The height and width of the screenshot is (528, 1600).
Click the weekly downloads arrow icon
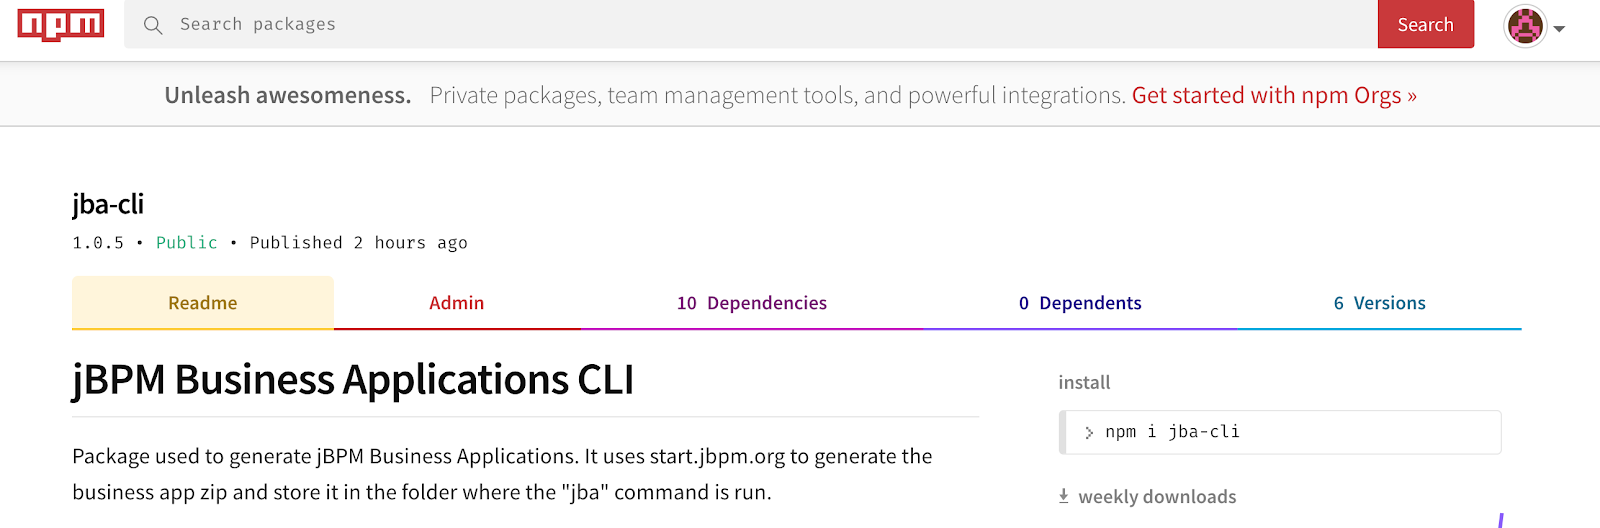[1064, 496]
